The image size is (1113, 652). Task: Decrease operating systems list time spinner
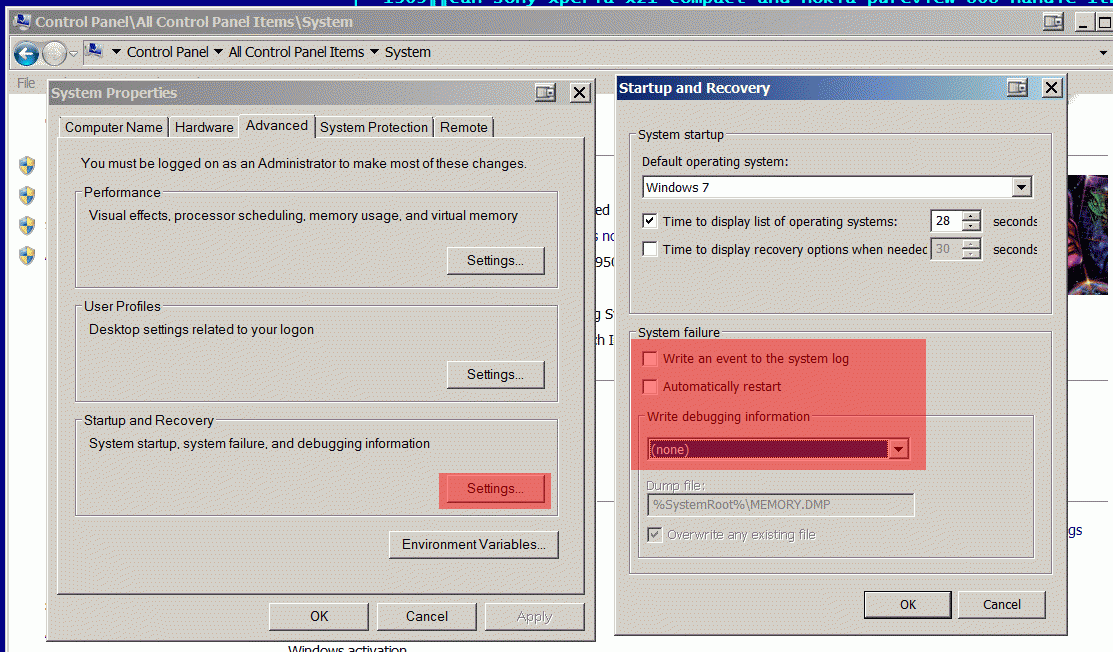971,226
